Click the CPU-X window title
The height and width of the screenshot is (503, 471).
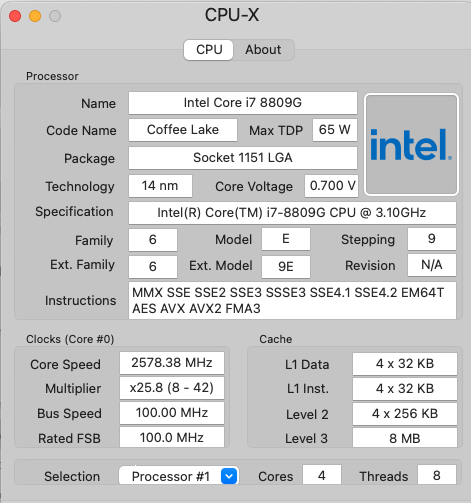point(232,15)
